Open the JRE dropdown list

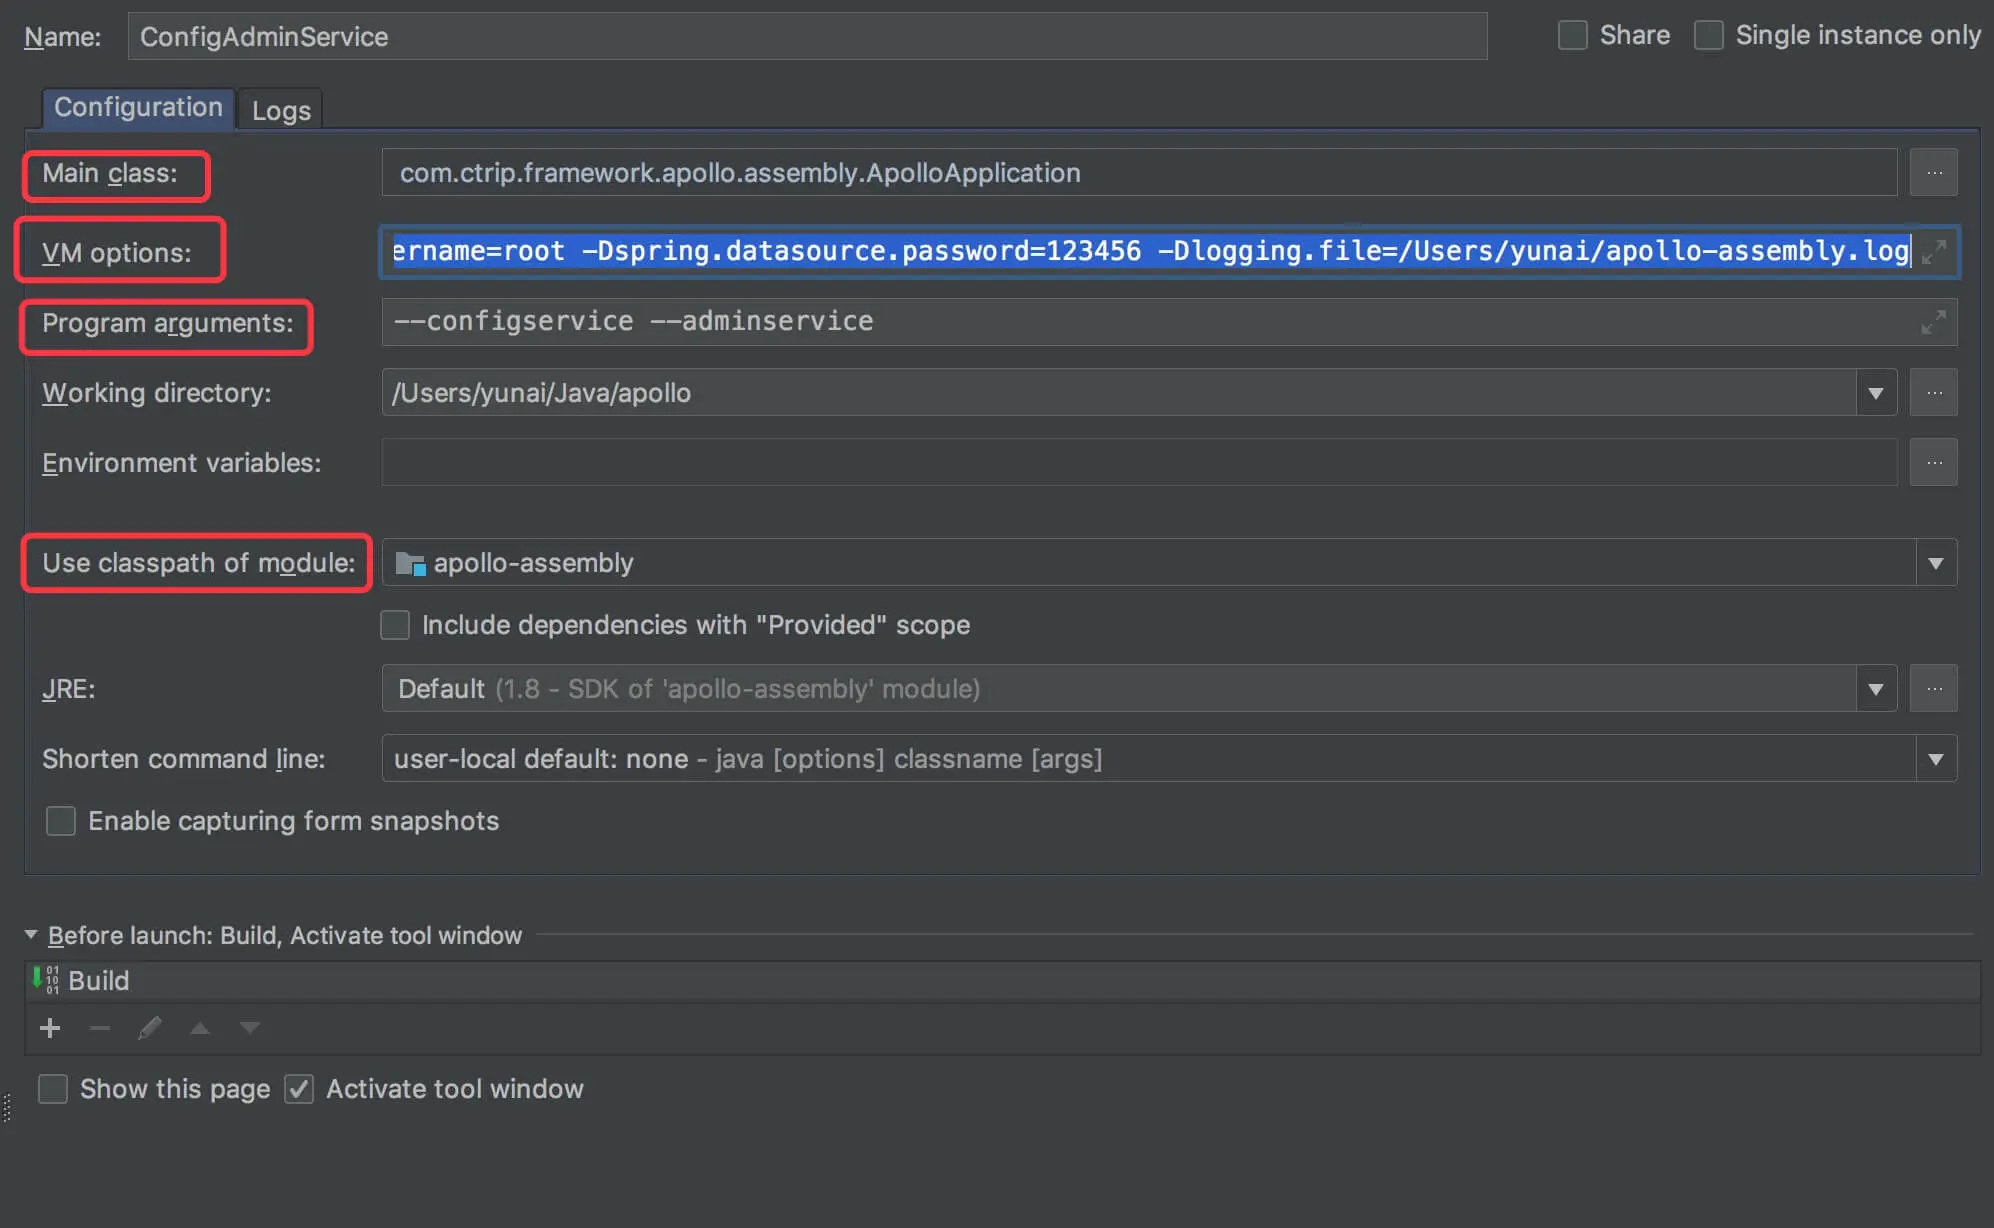pyautogui.click(x=1875, y=689)
